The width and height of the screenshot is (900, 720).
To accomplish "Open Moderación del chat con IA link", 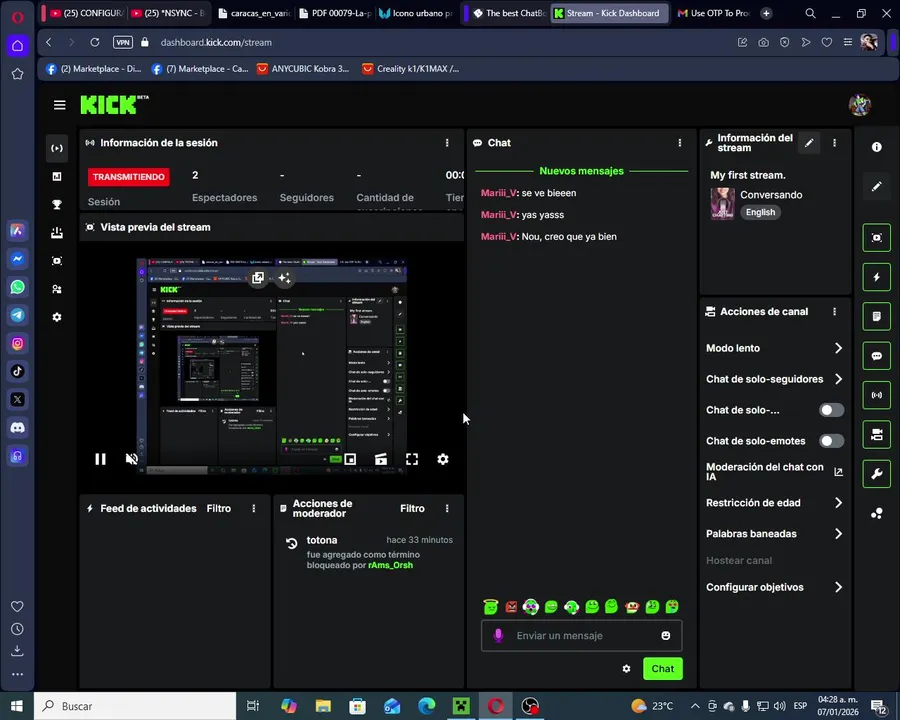I will pos(774,472).
